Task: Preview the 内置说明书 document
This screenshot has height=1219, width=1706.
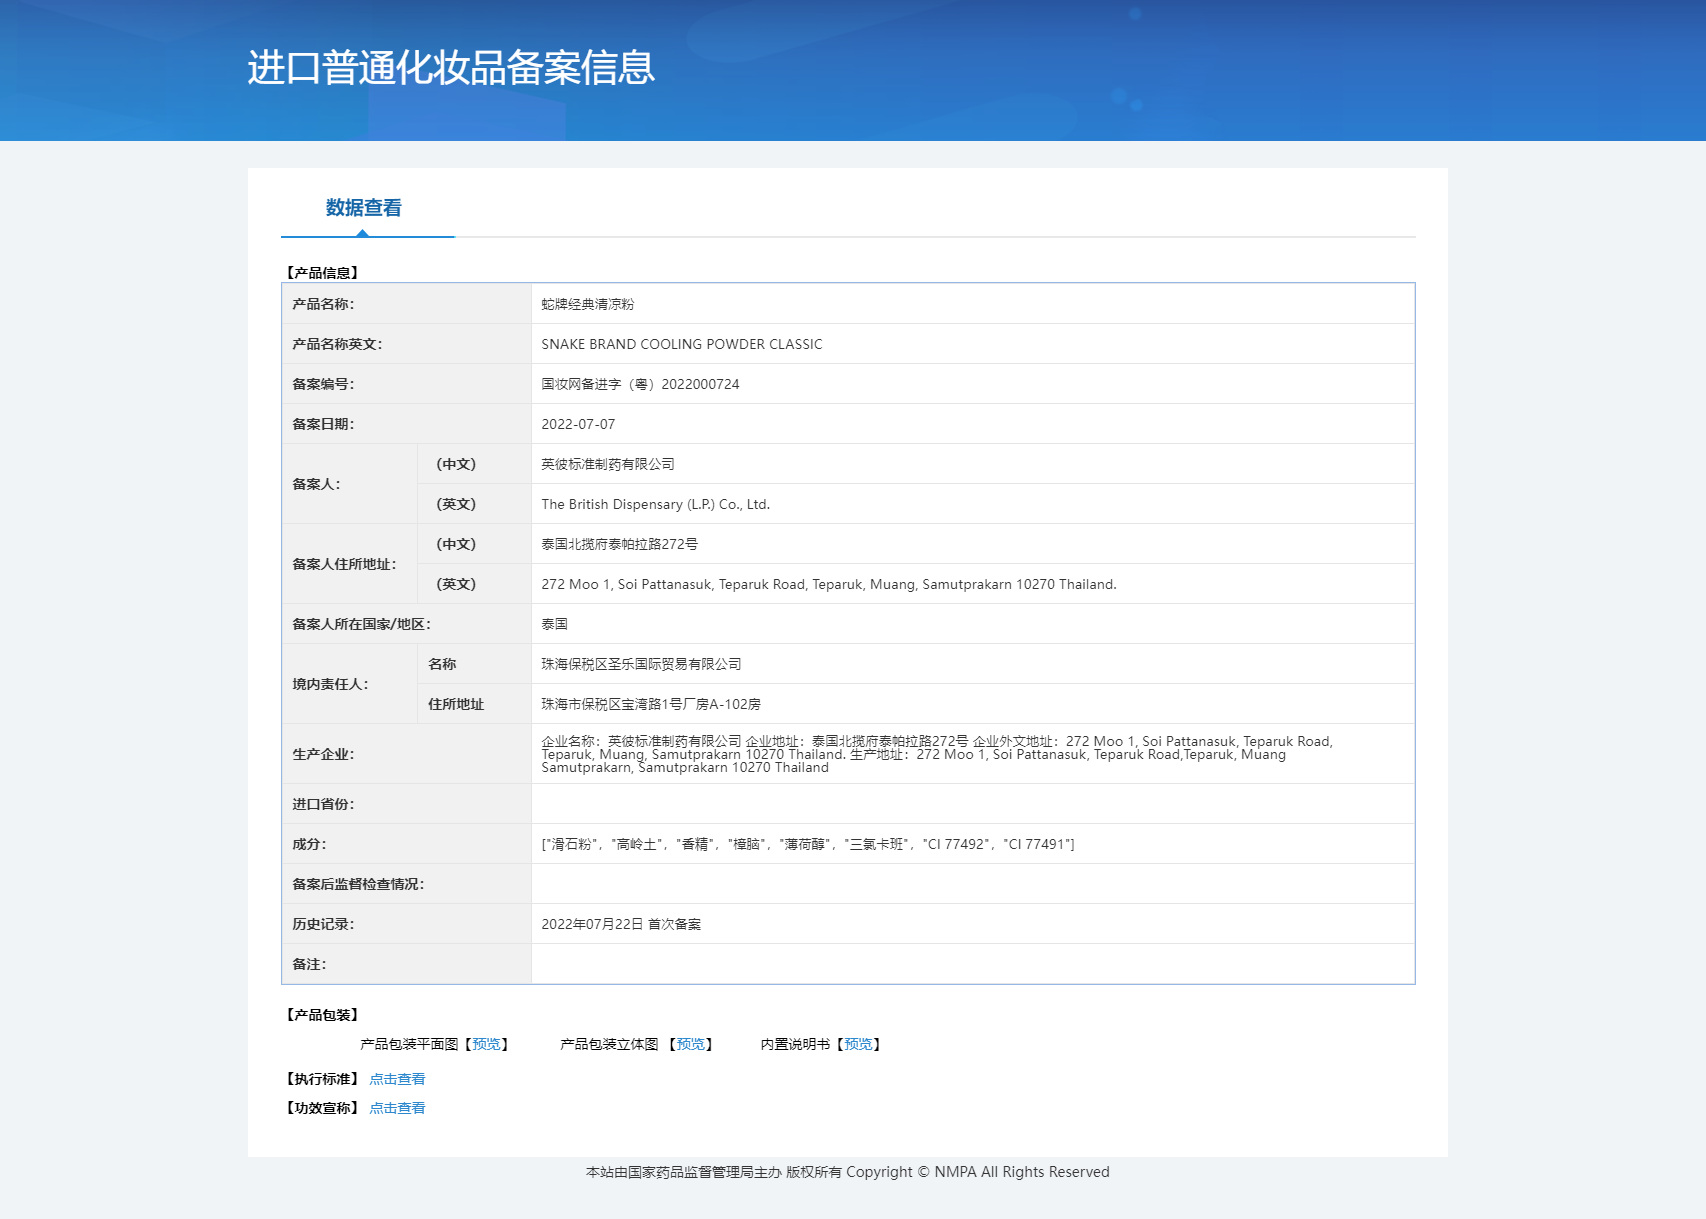Action: [858, 1044]
